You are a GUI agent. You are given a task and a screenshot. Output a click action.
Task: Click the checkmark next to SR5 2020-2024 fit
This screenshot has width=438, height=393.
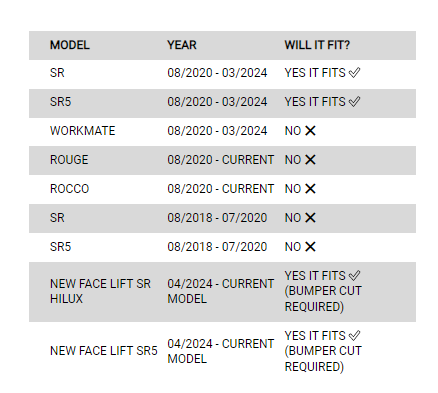(354, 102)
